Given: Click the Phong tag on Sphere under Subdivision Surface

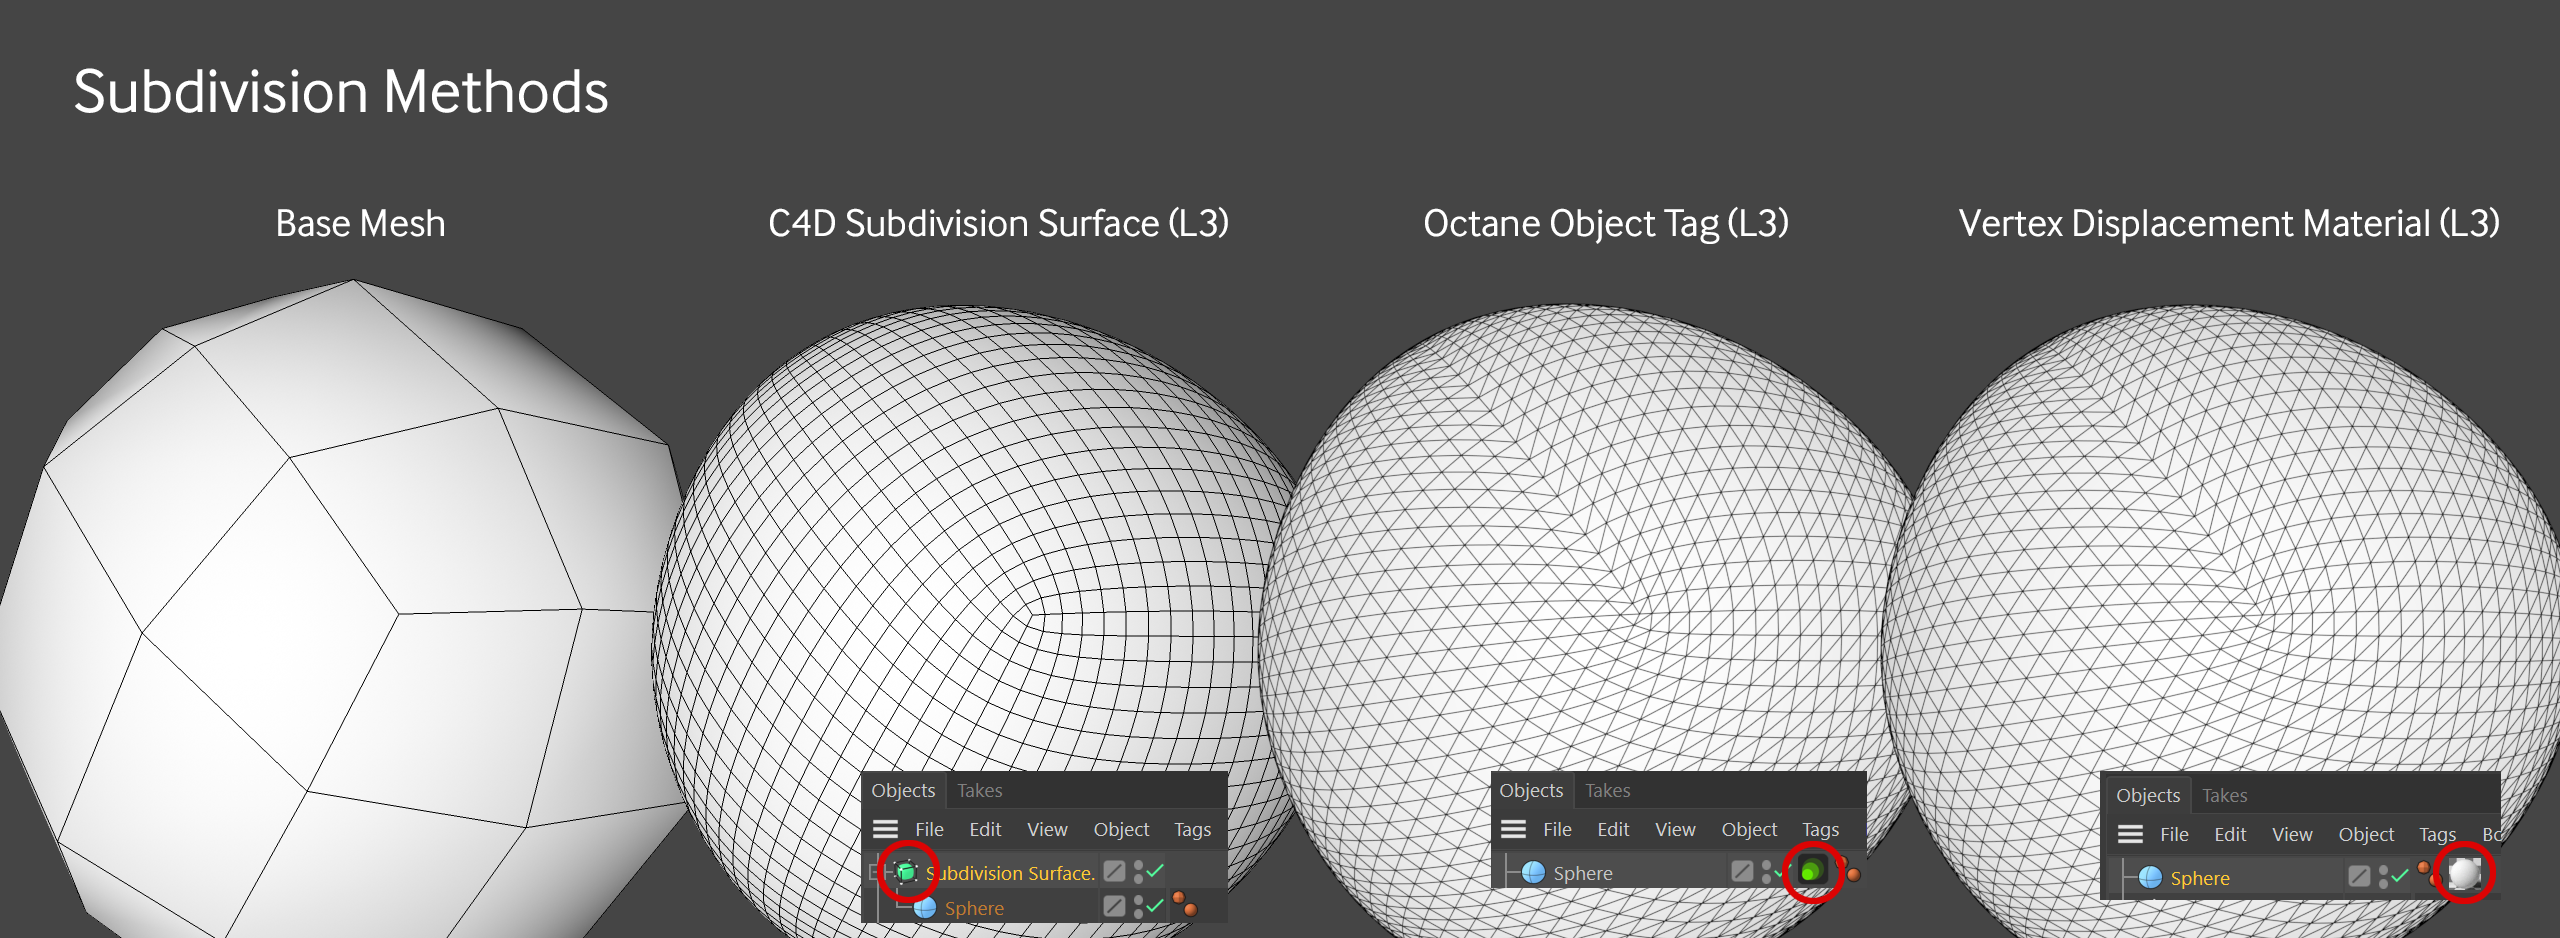Looking at the screenshot, I should coord(1184,904).
